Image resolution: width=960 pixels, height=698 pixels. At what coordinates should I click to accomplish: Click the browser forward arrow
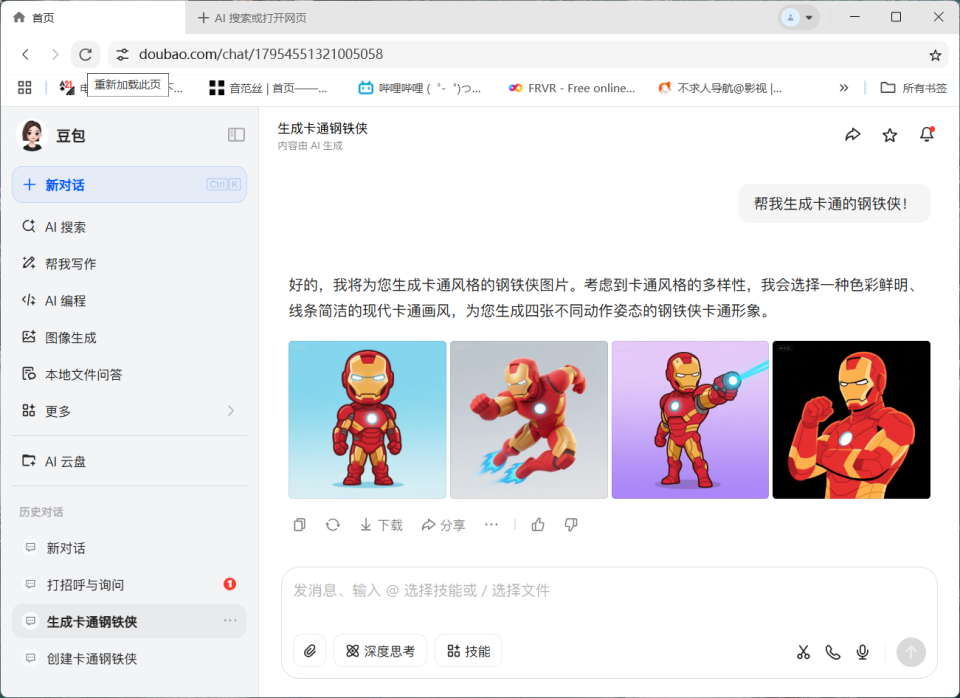55,54
